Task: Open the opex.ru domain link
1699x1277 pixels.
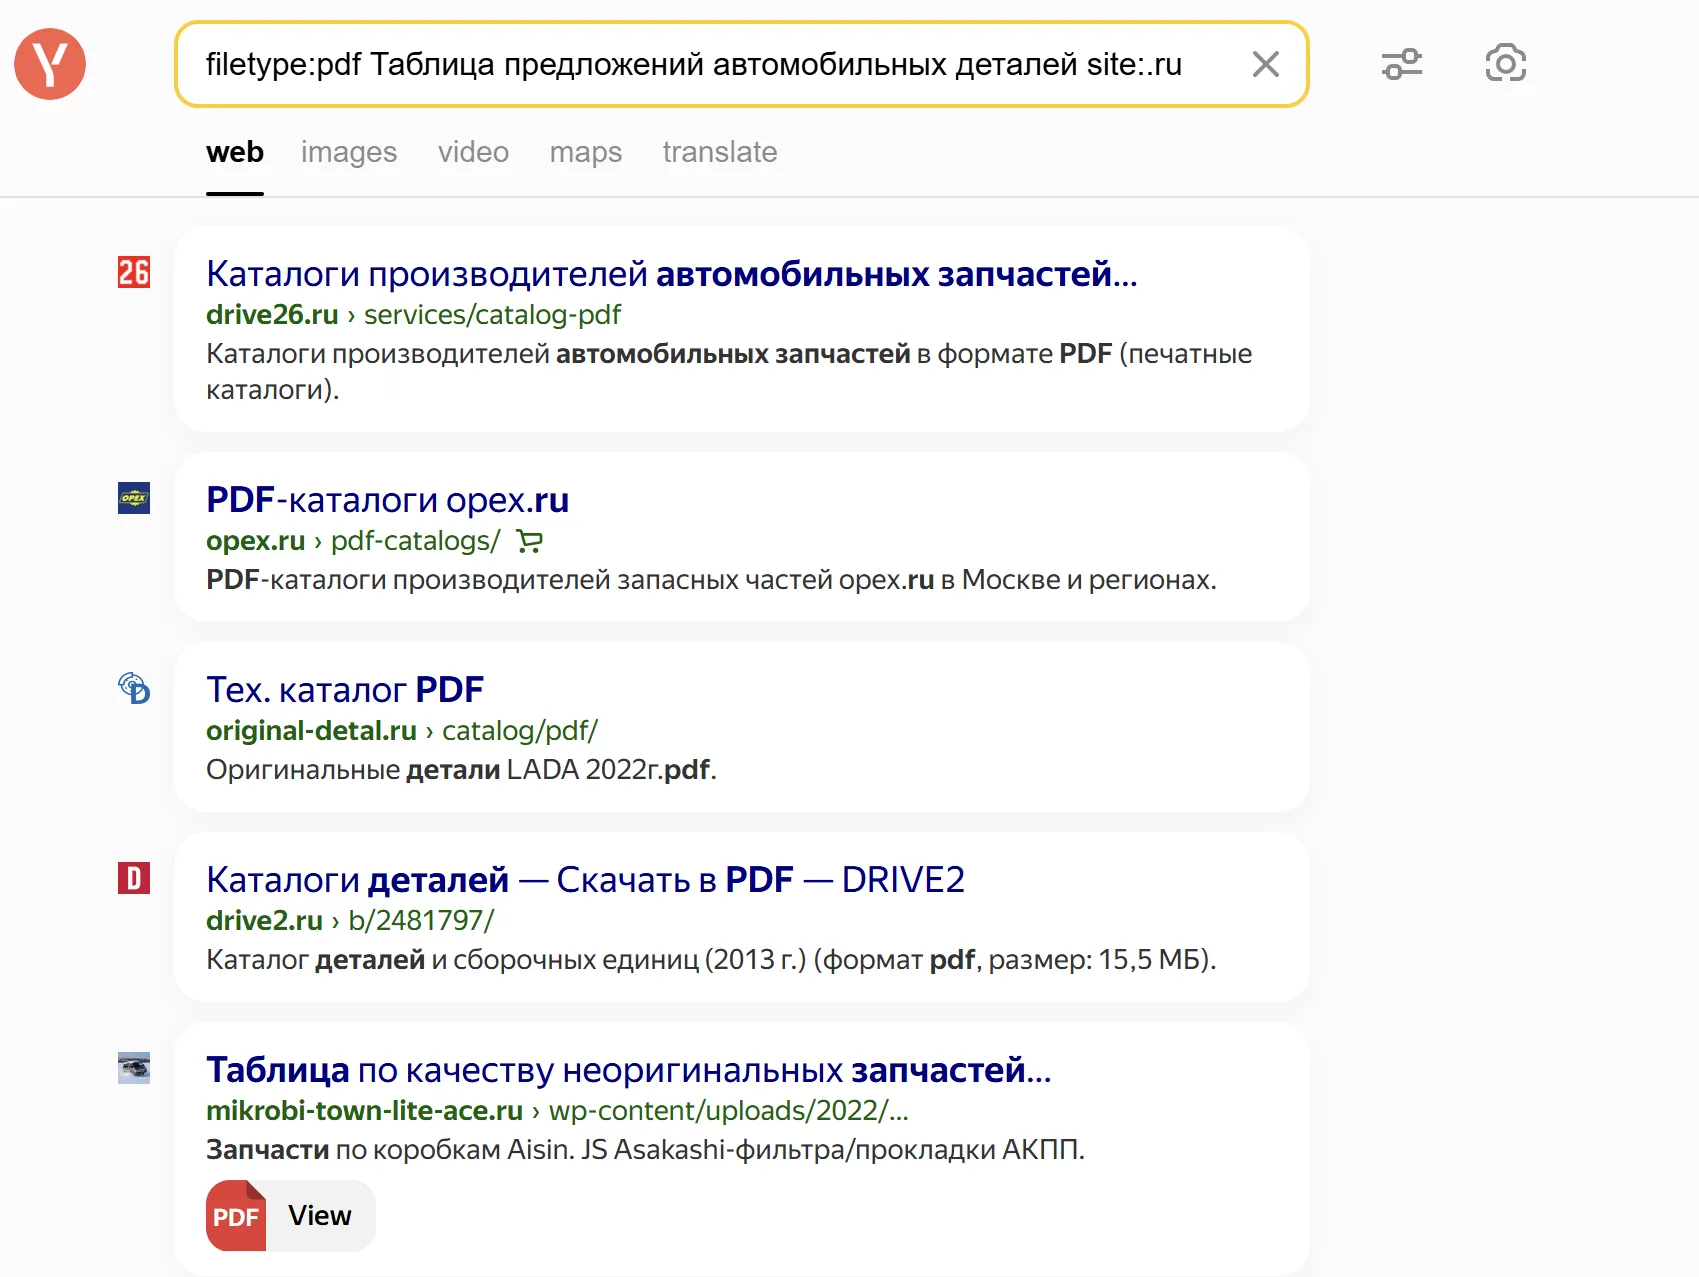Action: 255,540
